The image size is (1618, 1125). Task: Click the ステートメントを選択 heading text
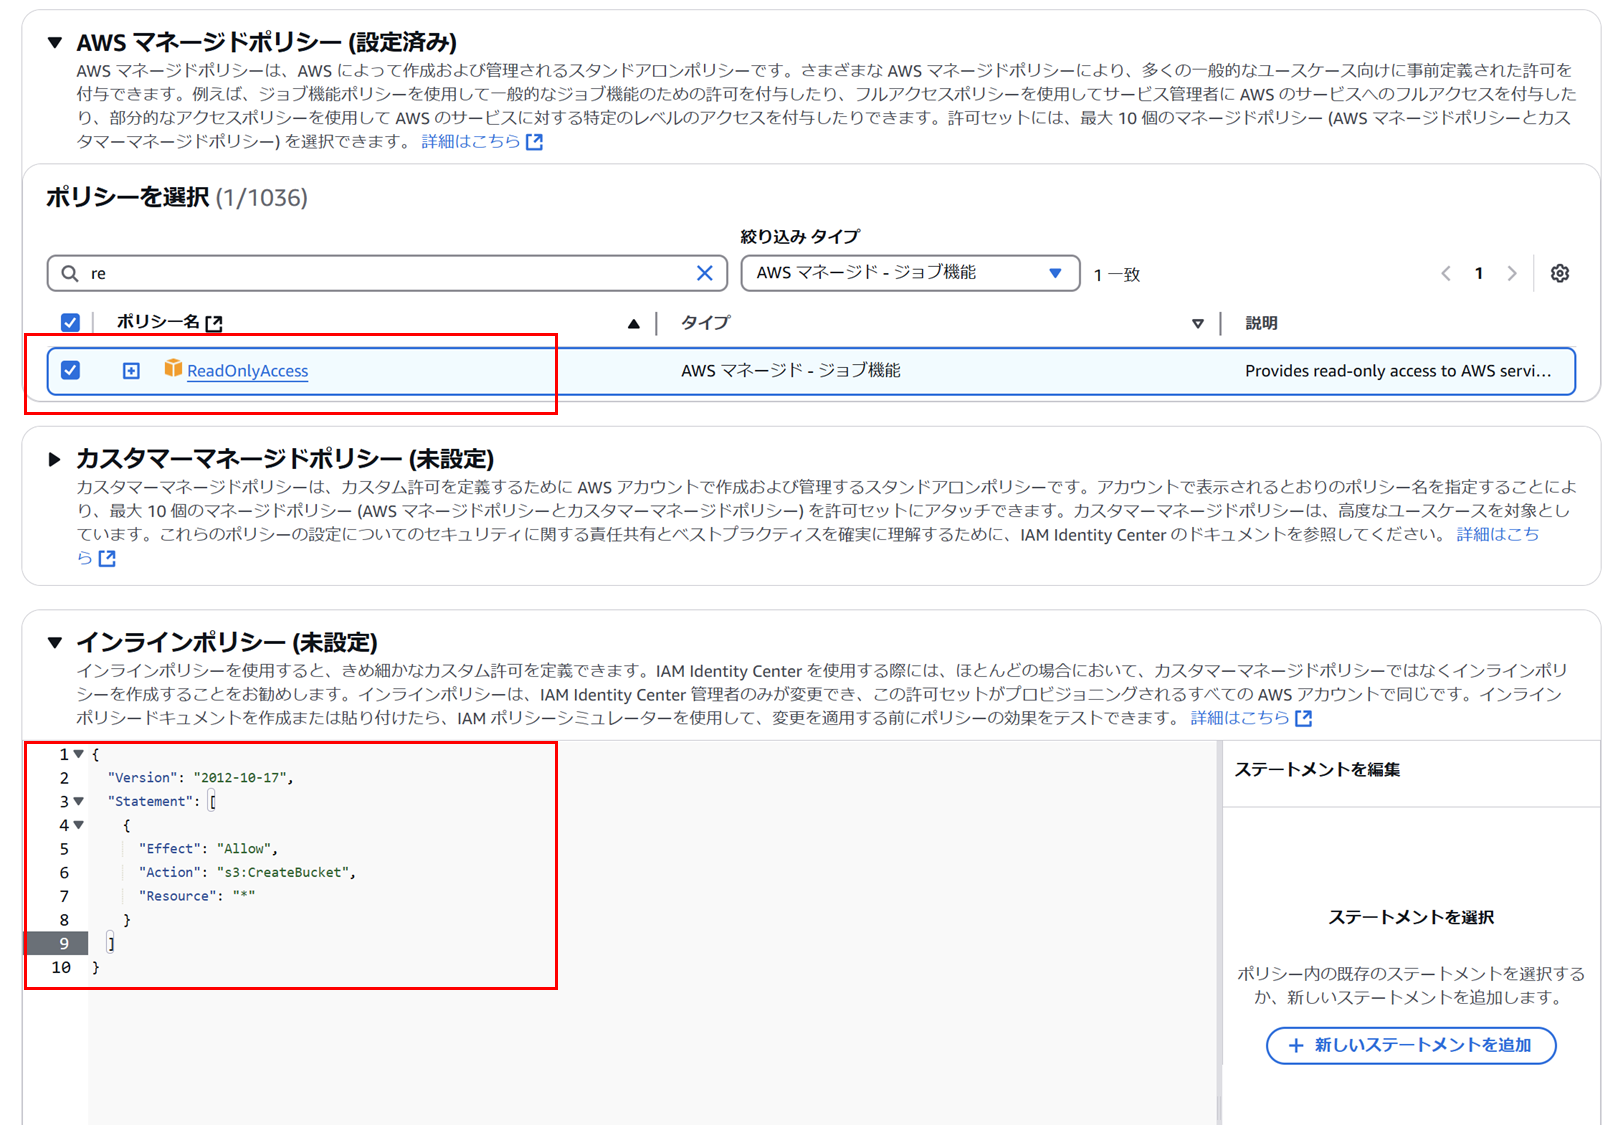click(x=1411, y=918)
